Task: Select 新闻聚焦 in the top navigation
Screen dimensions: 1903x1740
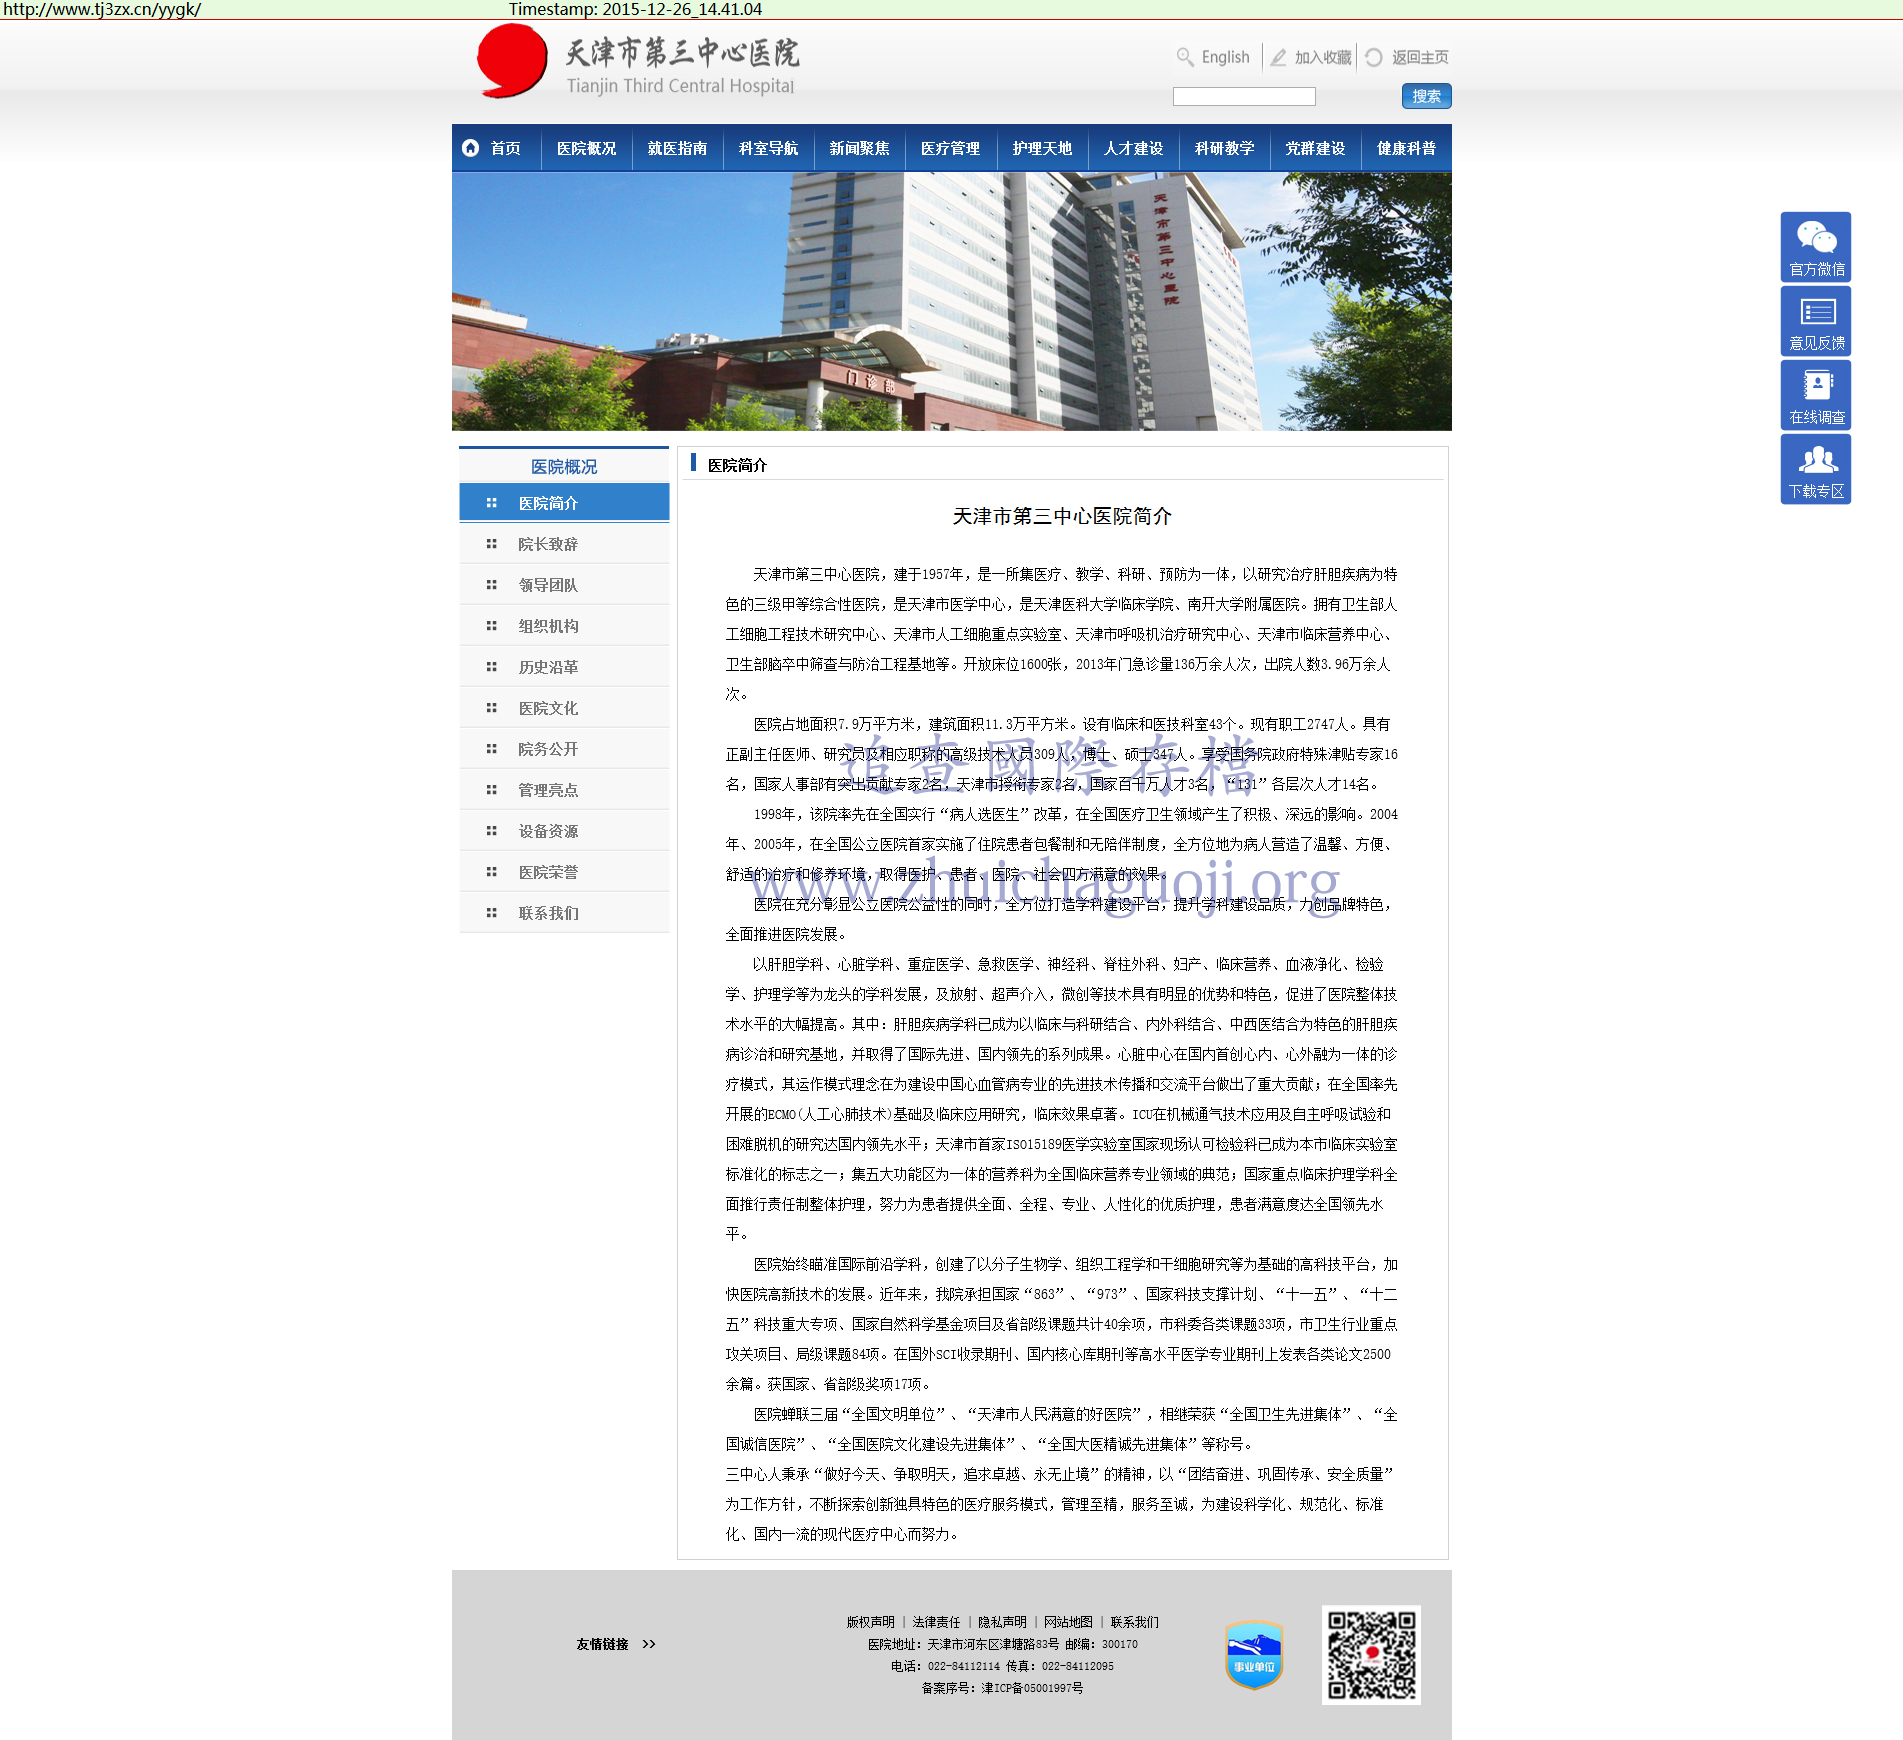Action: pos(859,148)
